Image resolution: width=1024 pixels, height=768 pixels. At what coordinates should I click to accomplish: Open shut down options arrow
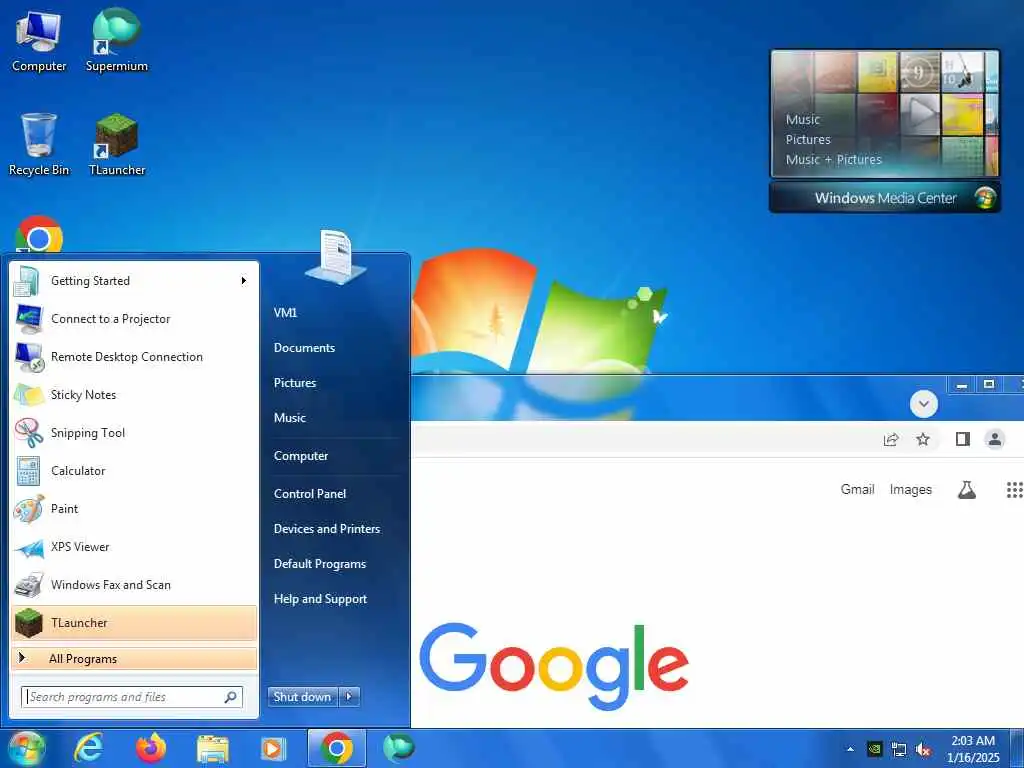click(349, 697)
